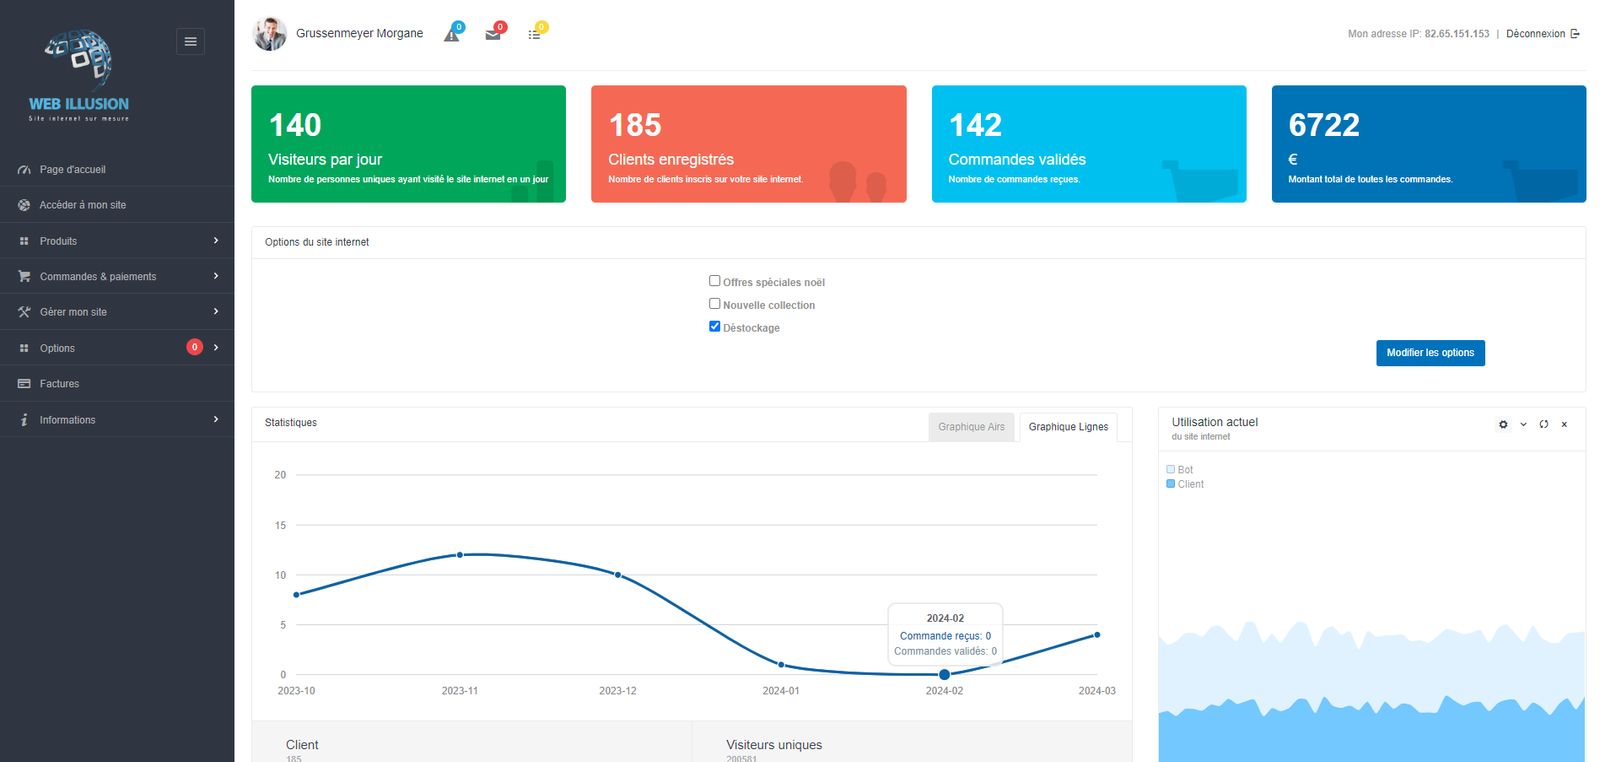The image size is (1600, 762).
Task: Open the user avatar picture
Action: [270, 33]
